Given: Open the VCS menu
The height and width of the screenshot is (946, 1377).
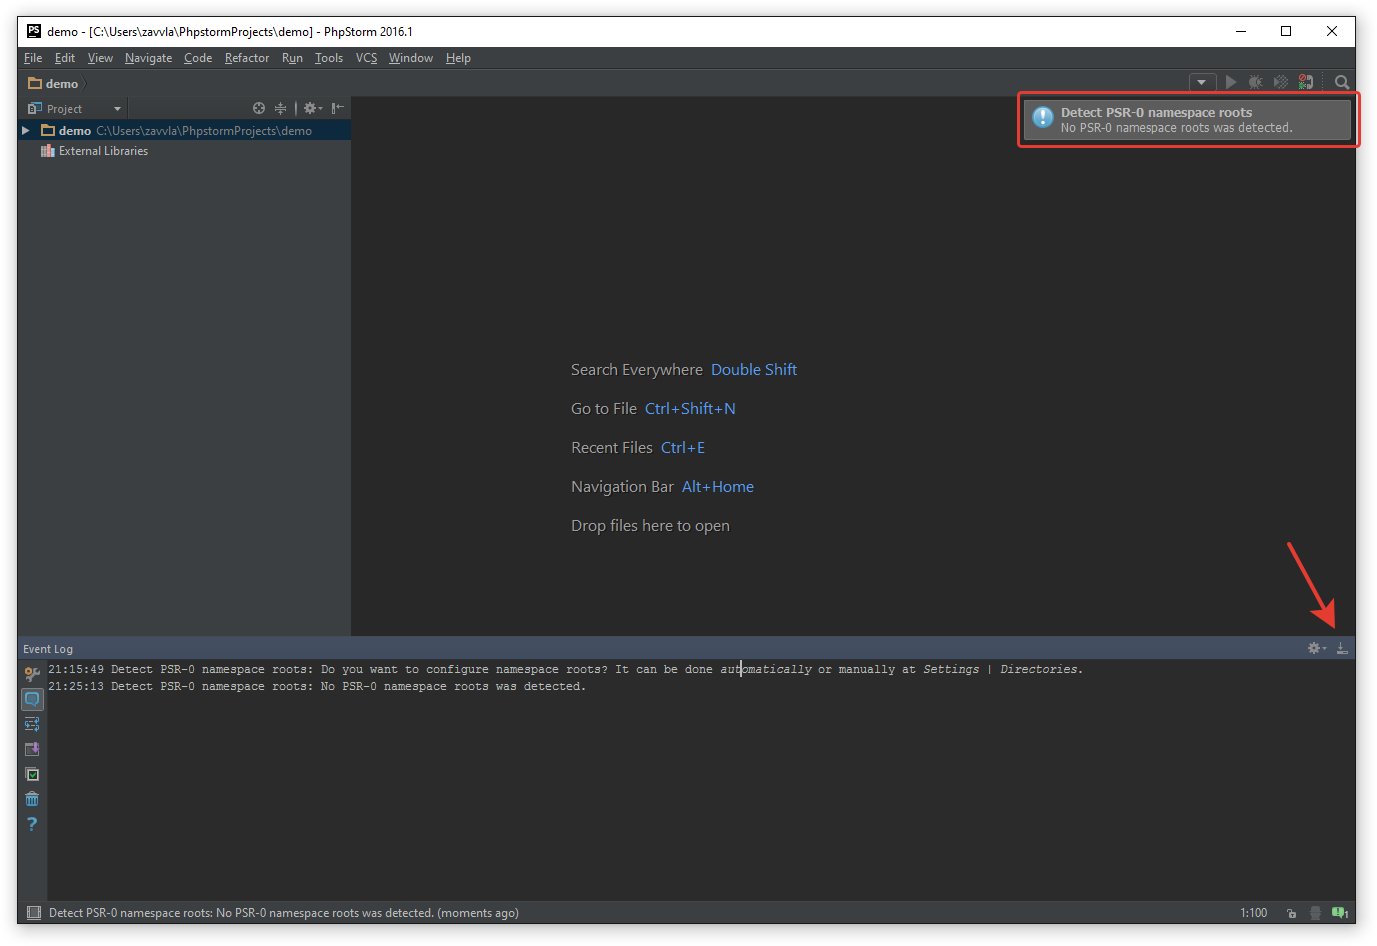Looking at the screenshot, I should click(366, 58).
